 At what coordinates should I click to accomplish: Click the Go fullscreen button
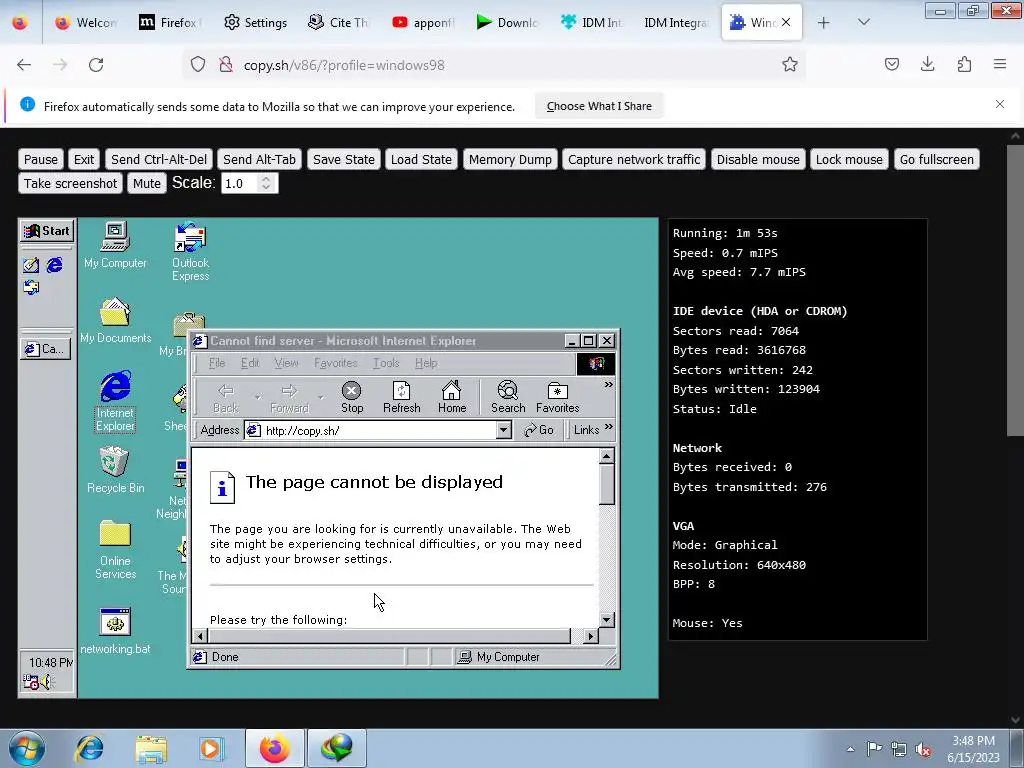[x=936, y=159]
